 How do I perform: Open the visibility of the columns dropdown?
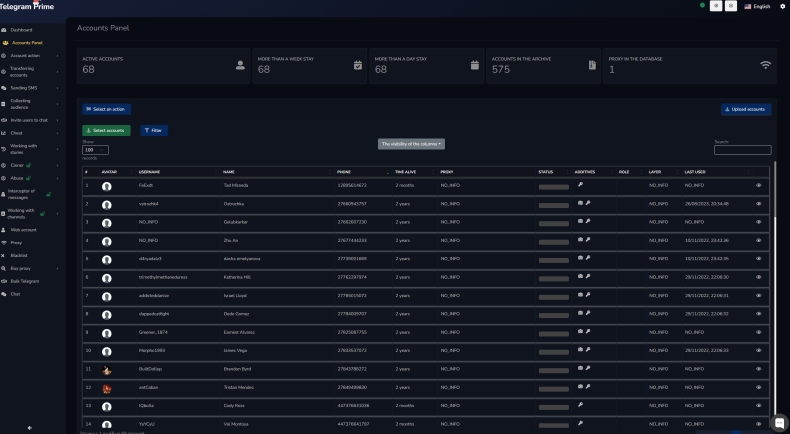pos(411,144)
